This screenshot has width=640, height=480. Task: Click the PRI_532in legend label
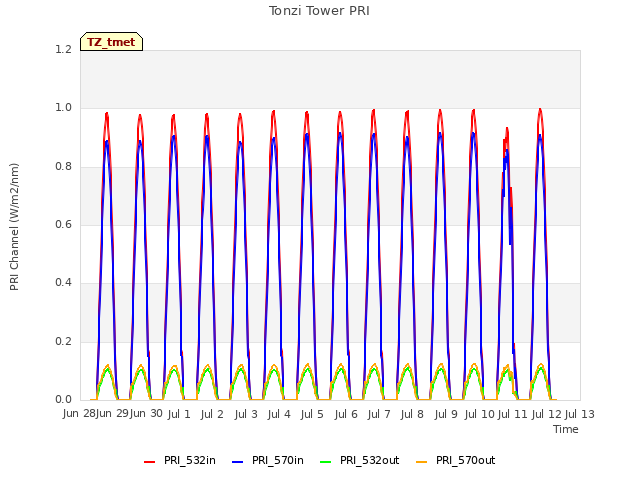click(190, 460)
